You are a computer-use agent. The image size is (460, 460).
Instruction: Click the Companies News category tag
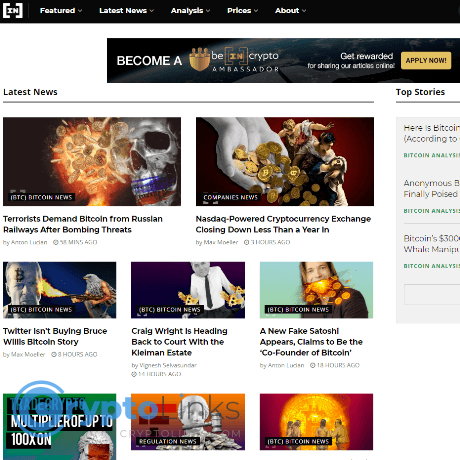(x=231, y=197)
